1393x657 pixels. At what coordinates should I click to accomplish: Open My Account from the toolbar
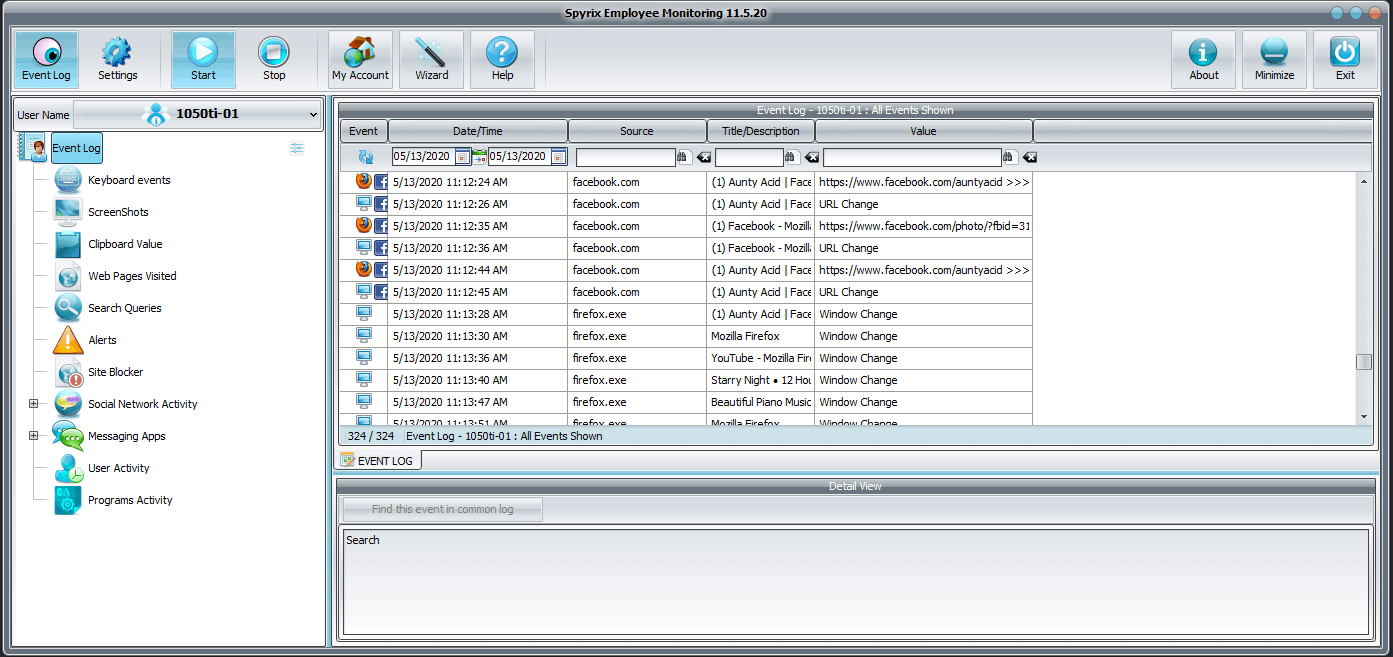(360, 60)
